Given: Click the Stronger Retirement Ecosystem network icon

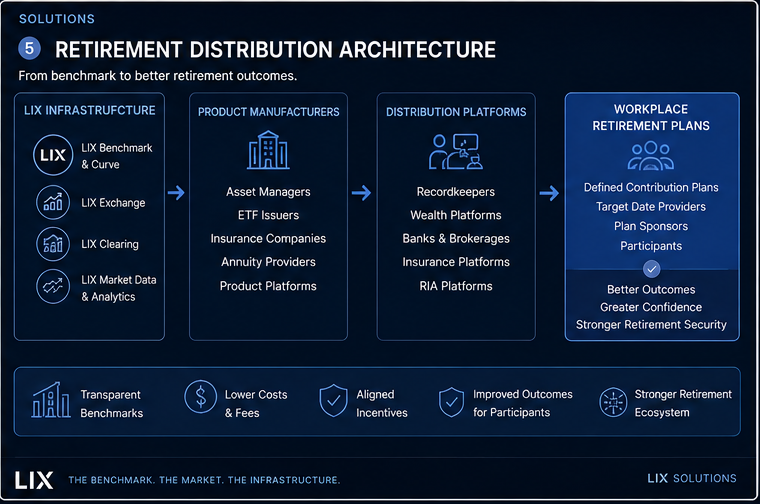Looking at the screenshot, I should pos(613,402).
